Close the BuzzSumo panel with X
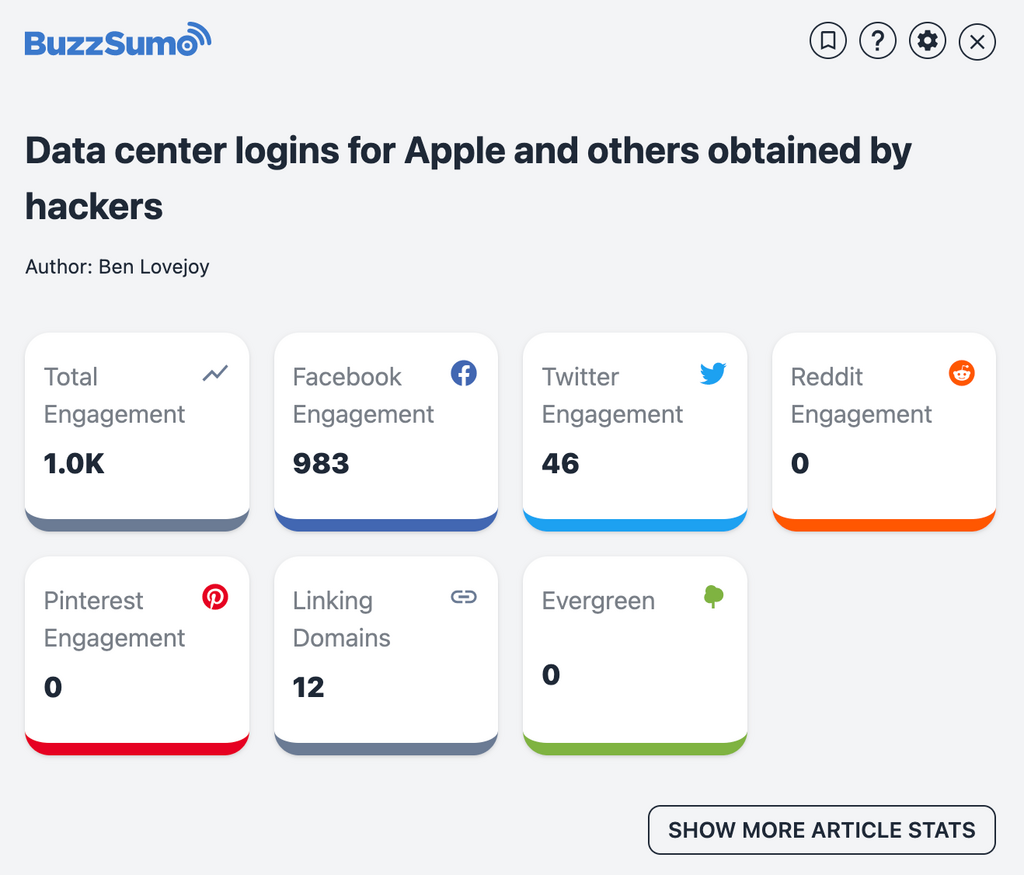 pos(977,42)
